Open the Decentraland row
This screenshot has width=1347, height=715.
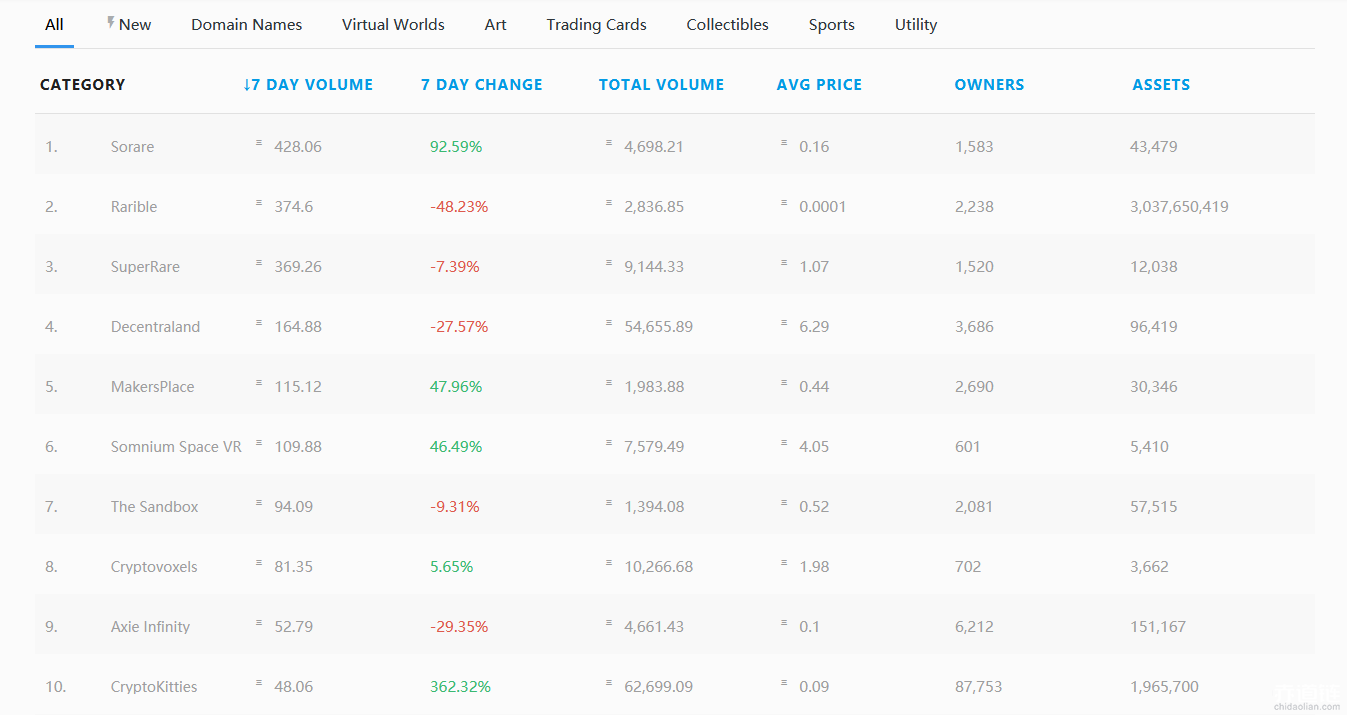[675, 326]
